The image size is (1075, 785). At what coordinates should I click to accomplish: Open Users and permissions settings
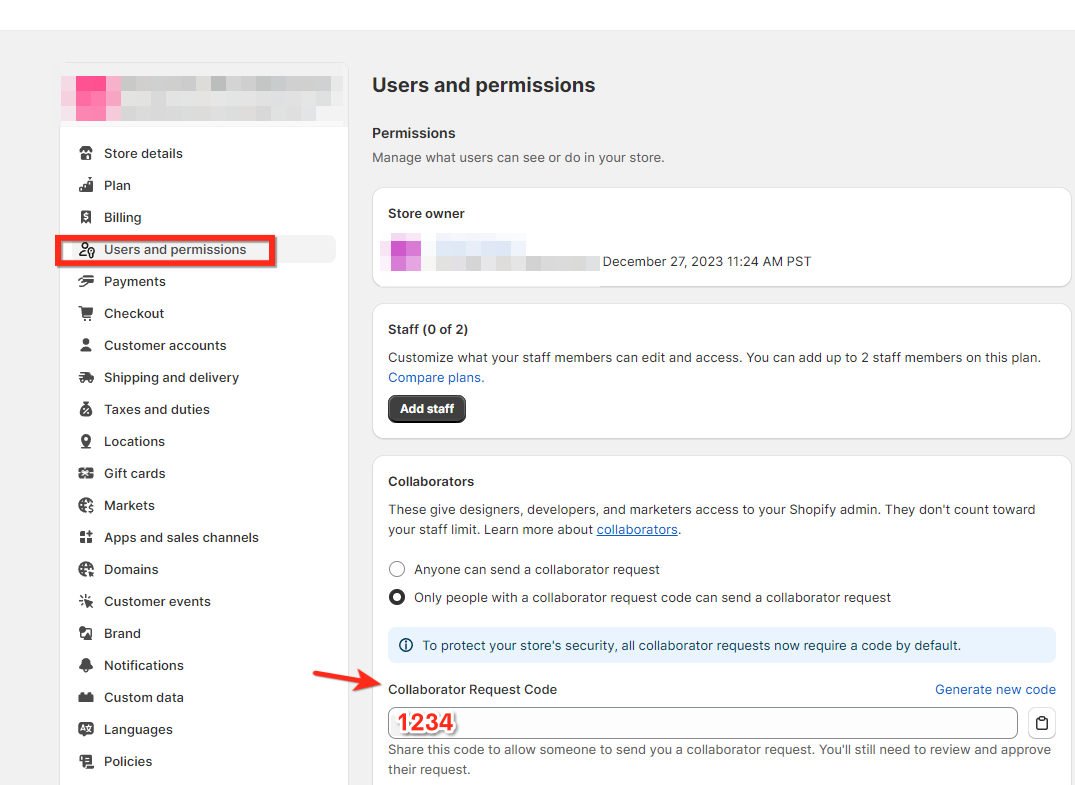[x=174, y=250]
